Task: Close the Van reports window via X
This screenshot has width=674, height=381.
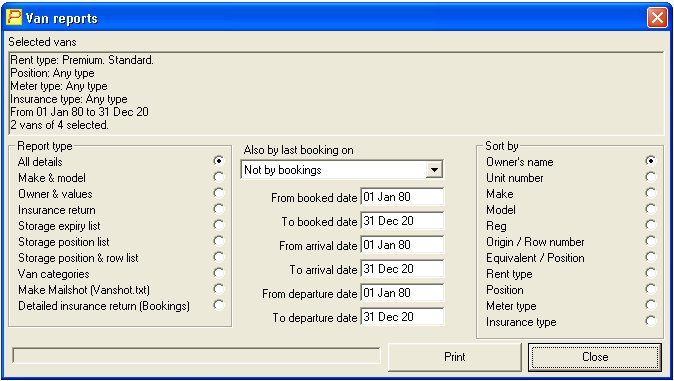Action: (x=657, y=18)
